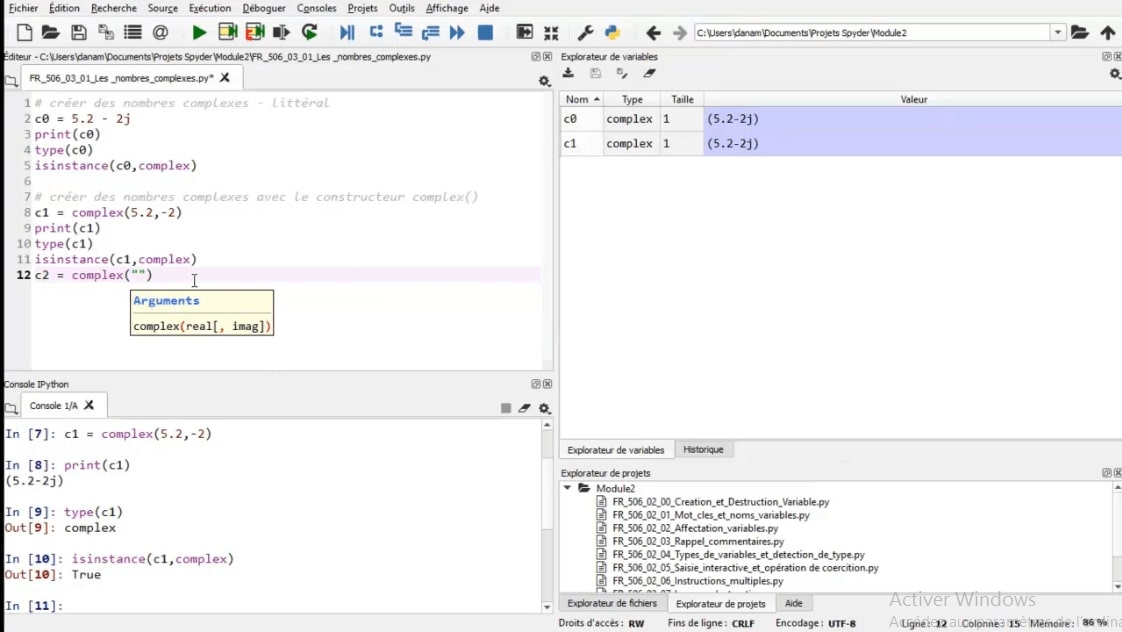1122x632 pixels.
Task: Collapse the Module2 folder in project explorer
Action: pos(568,489)
